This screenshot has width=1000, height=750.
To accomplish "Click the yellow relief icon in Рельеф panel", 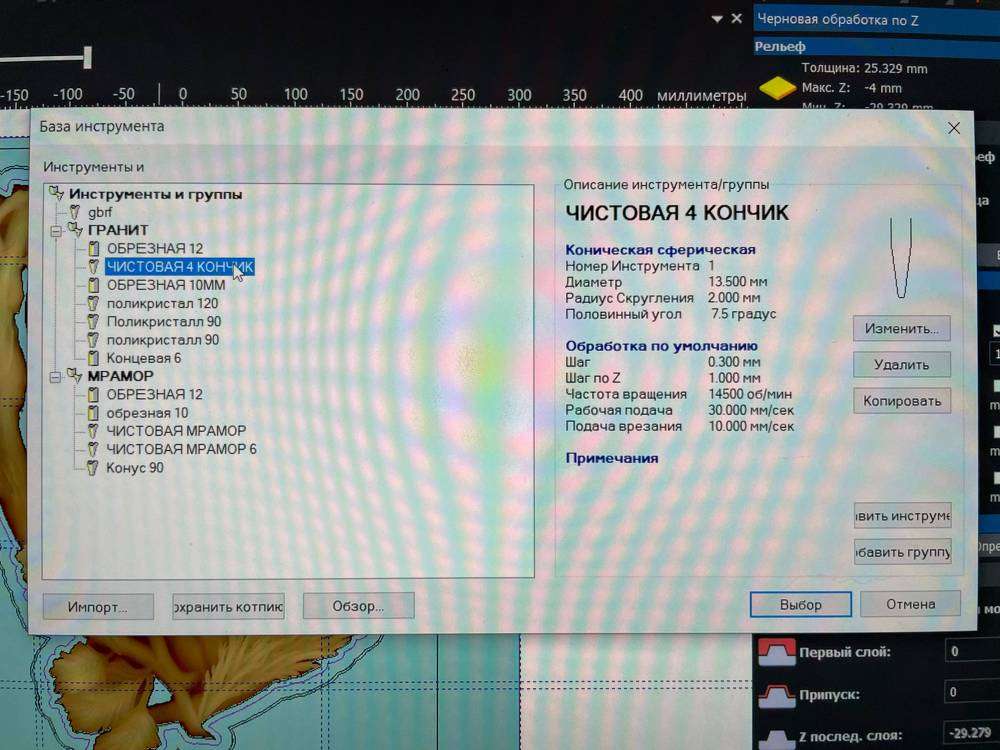I will pyautogui.click(x=773, y=89).
